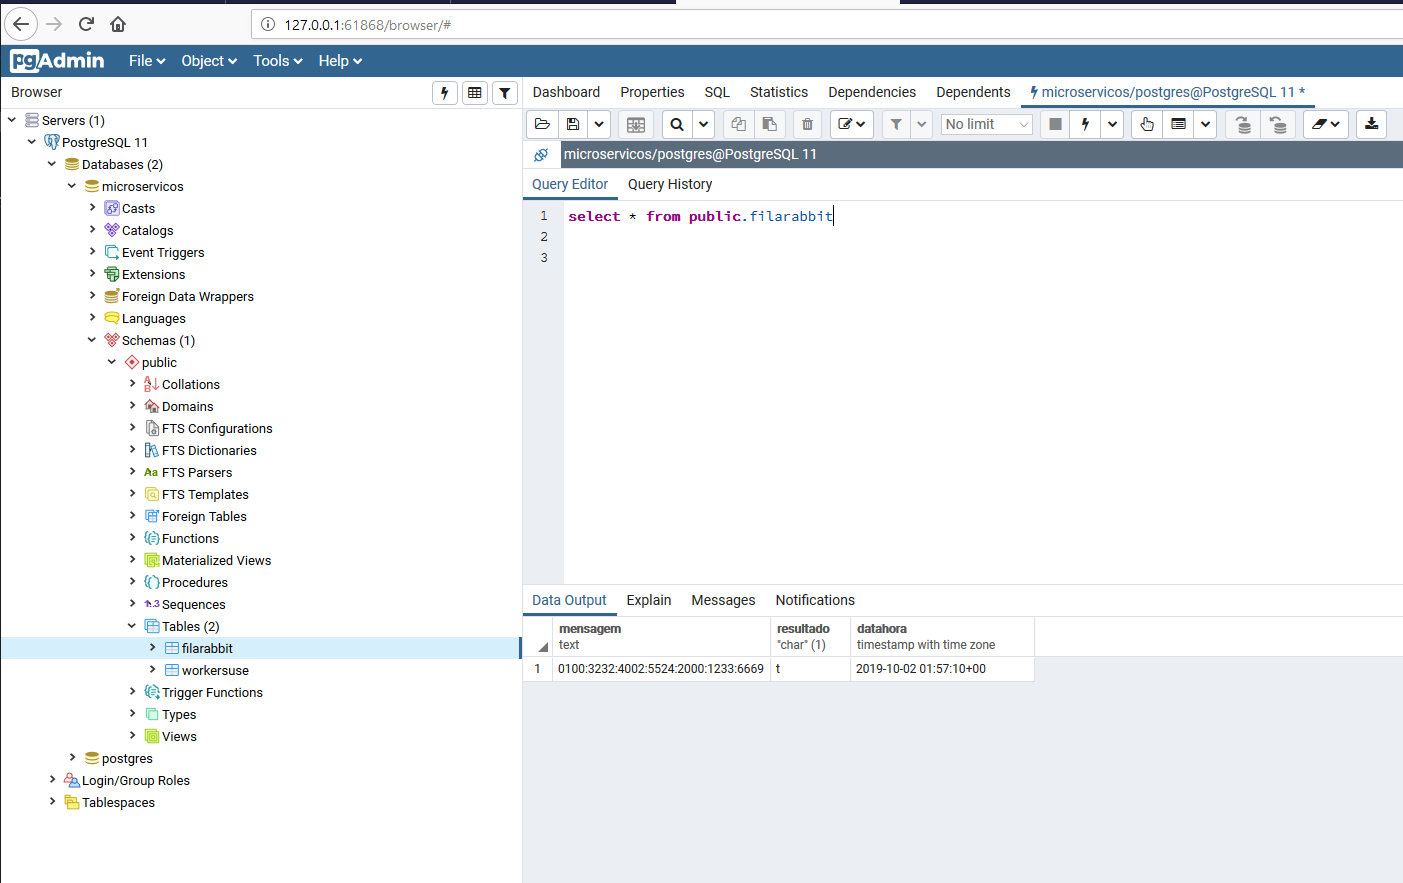The image size is (1403, 883).
Task: Click the Filter funnel icon in query toolbar
Action: (x=896, y=124)
